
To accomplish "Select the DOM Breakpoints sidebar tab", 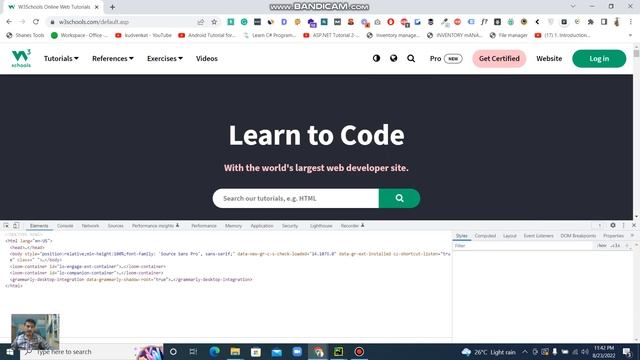I will click(x=578, y=236).
